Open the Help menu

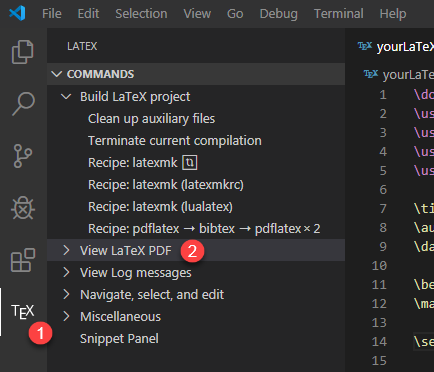[393, 14]
